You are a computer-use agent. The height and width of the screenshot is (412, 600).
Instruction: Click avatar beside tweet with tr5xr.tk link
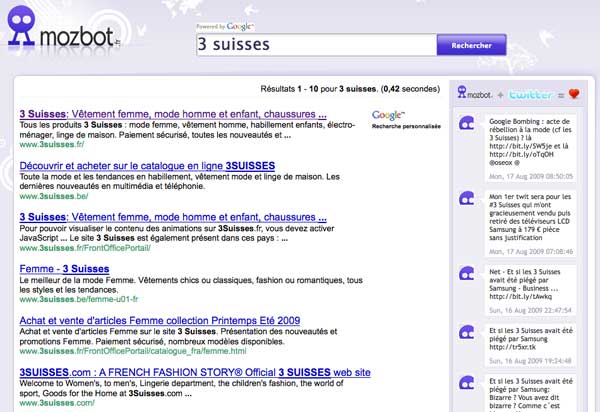[467, 332]
